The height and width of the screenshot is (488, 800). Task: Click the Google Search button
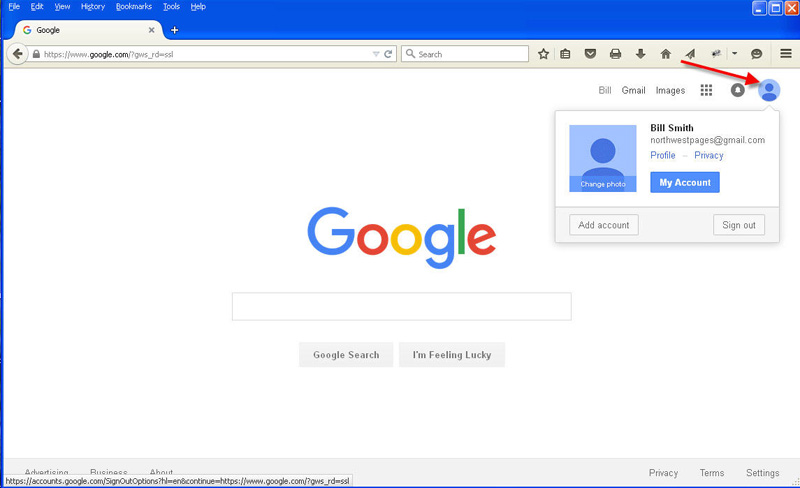[346, 355]
